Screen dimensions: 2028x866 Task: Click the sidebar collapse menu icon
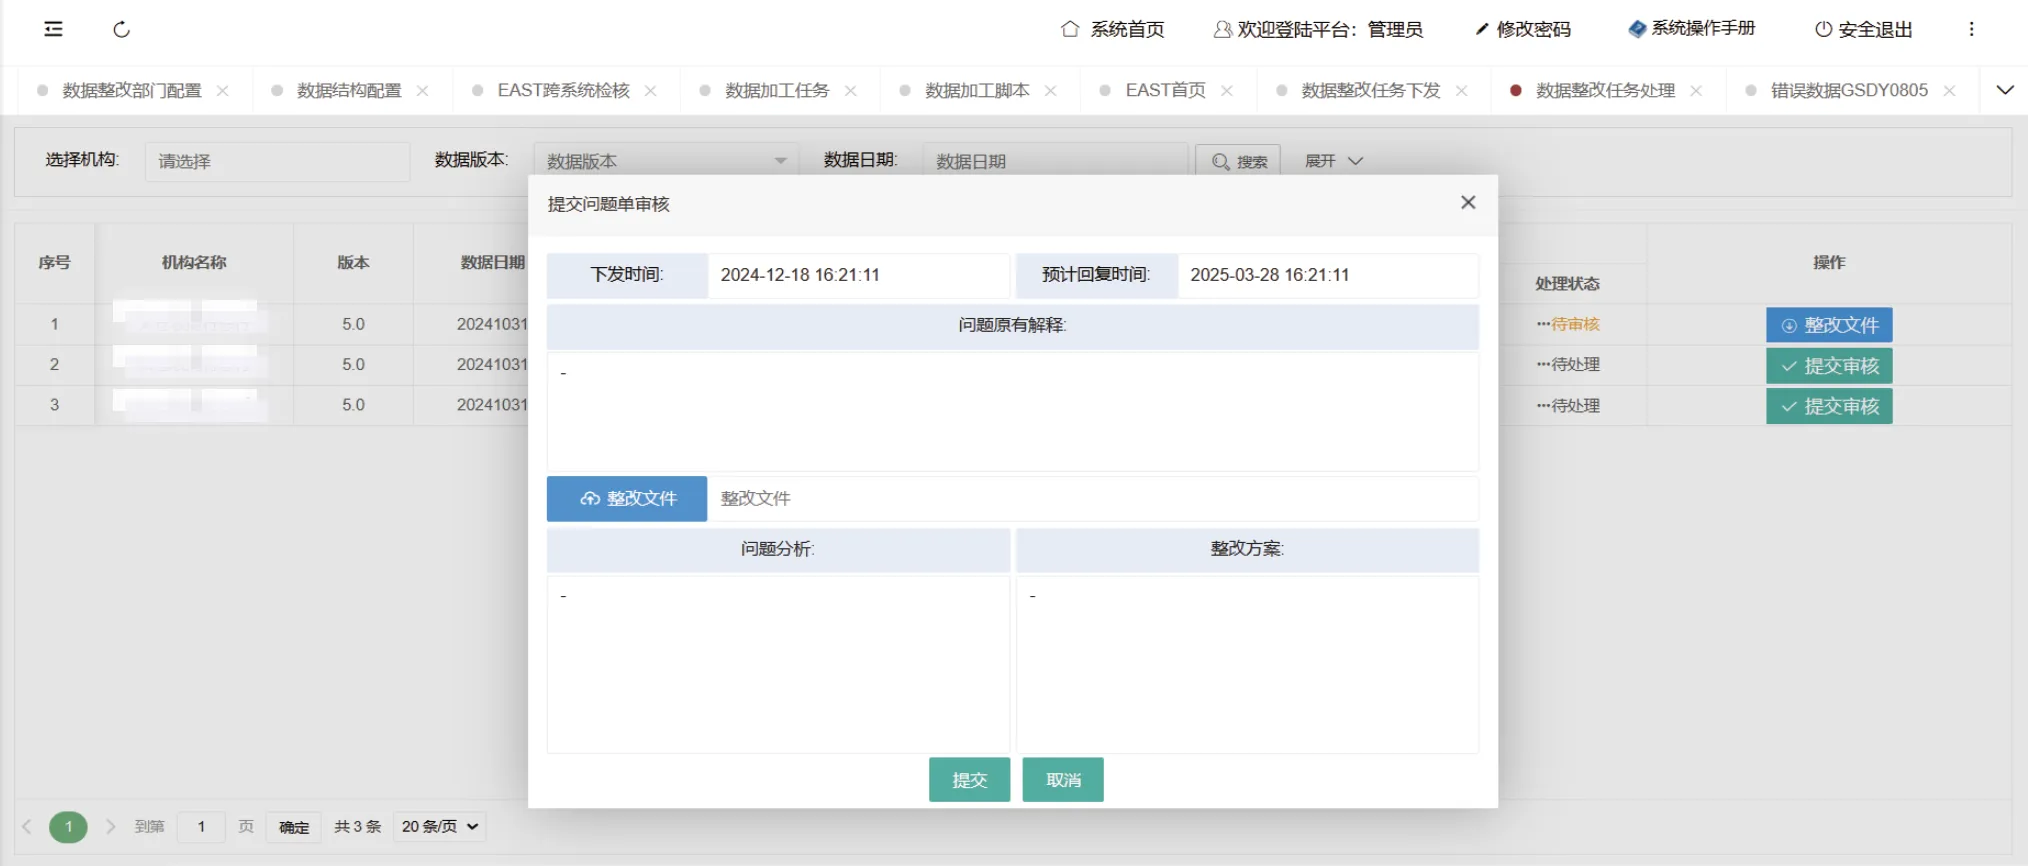click(54, 29)
